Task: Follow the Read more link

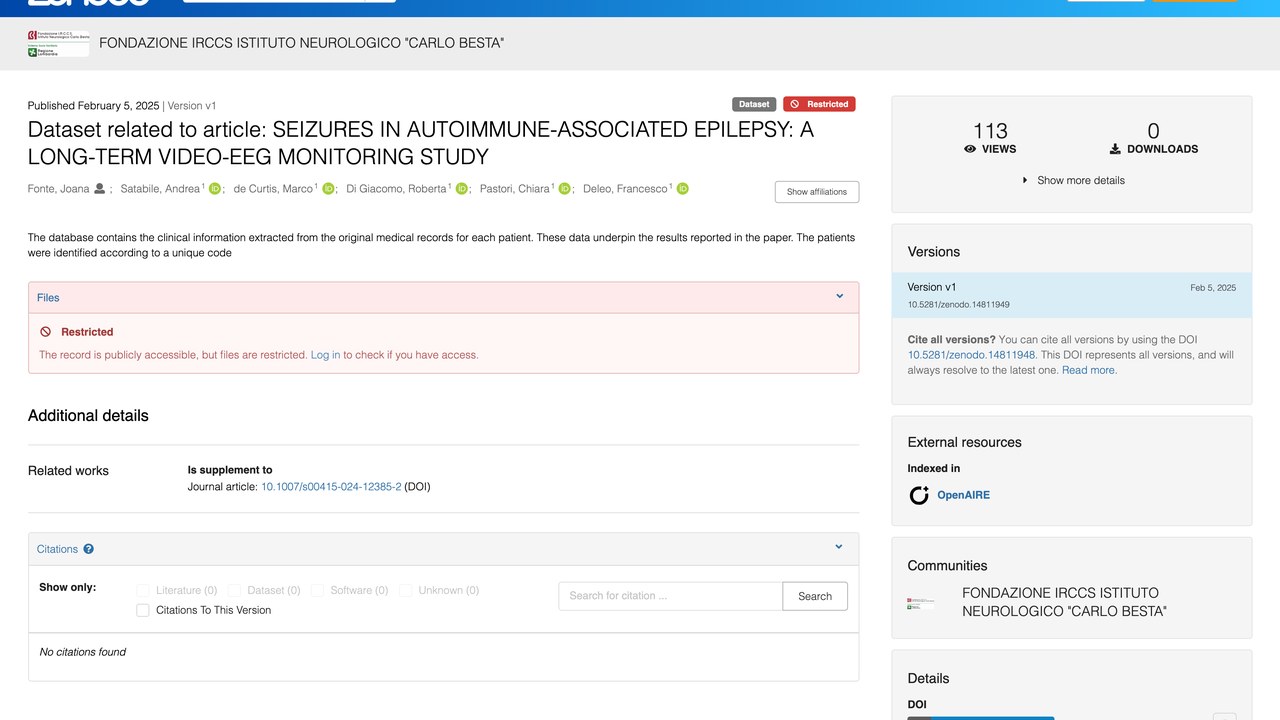Action: click(x=1089, y=370)
